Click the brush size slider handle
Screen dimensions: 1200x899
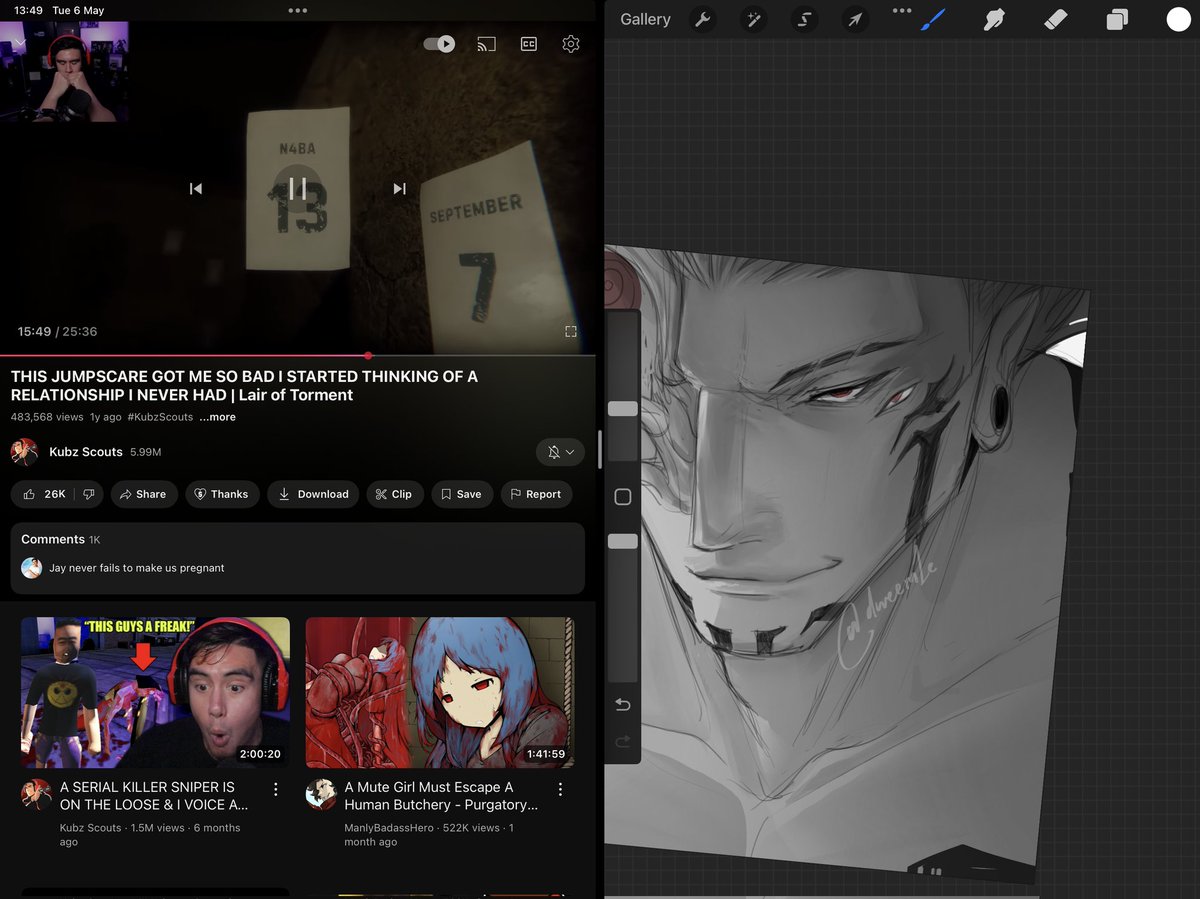[x=622, y=409]
